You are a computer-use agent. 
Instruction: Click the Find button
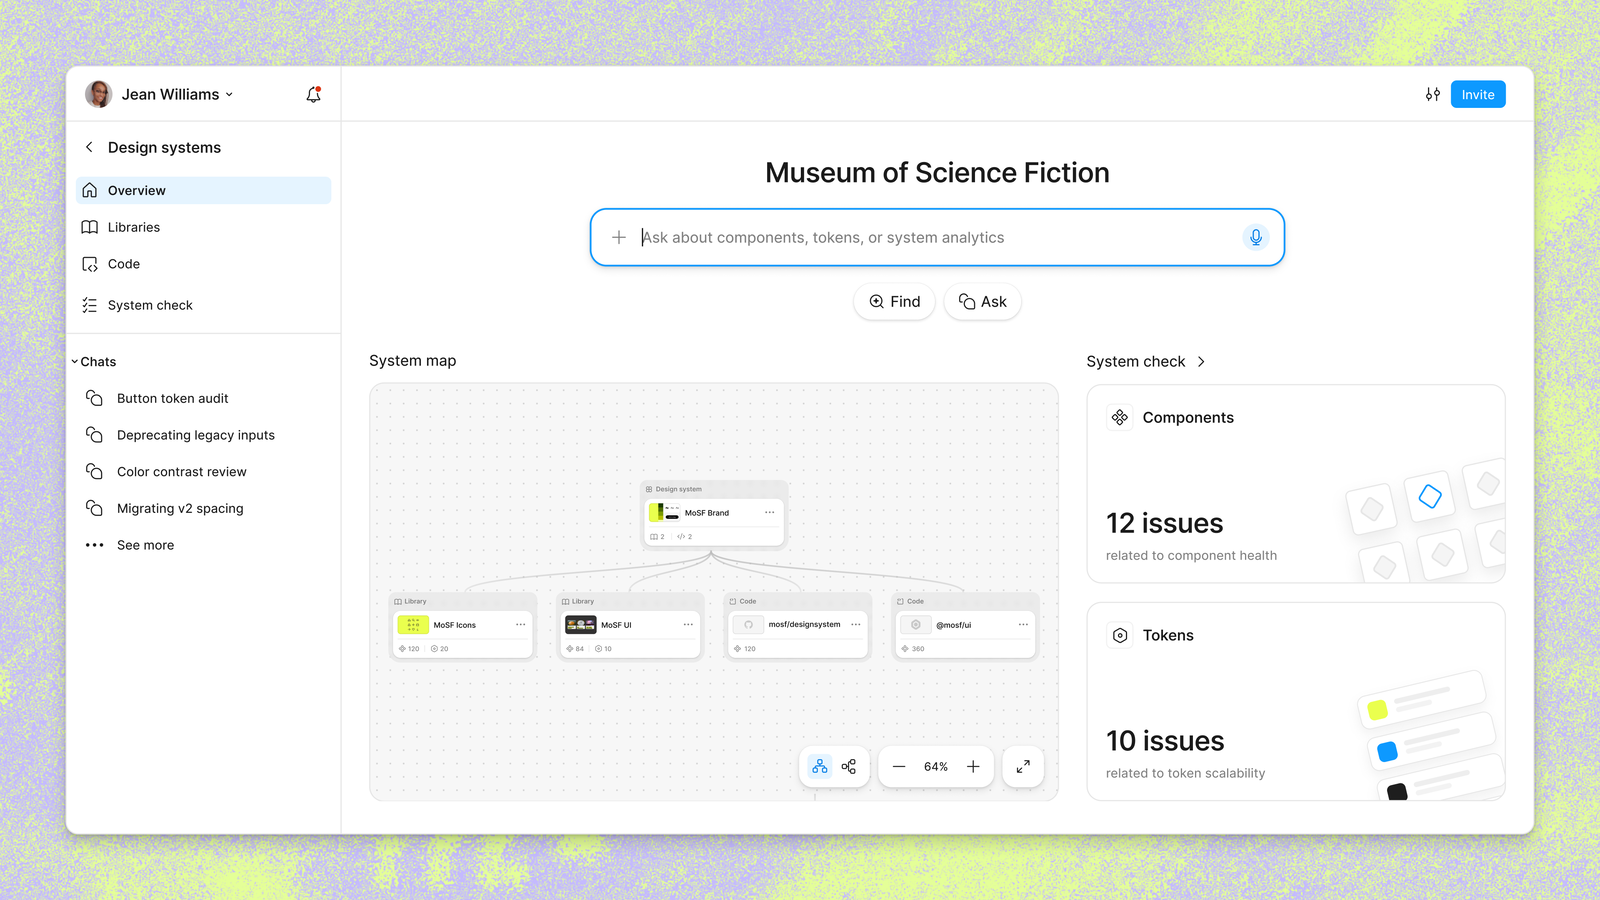click(x=894, y=302)
